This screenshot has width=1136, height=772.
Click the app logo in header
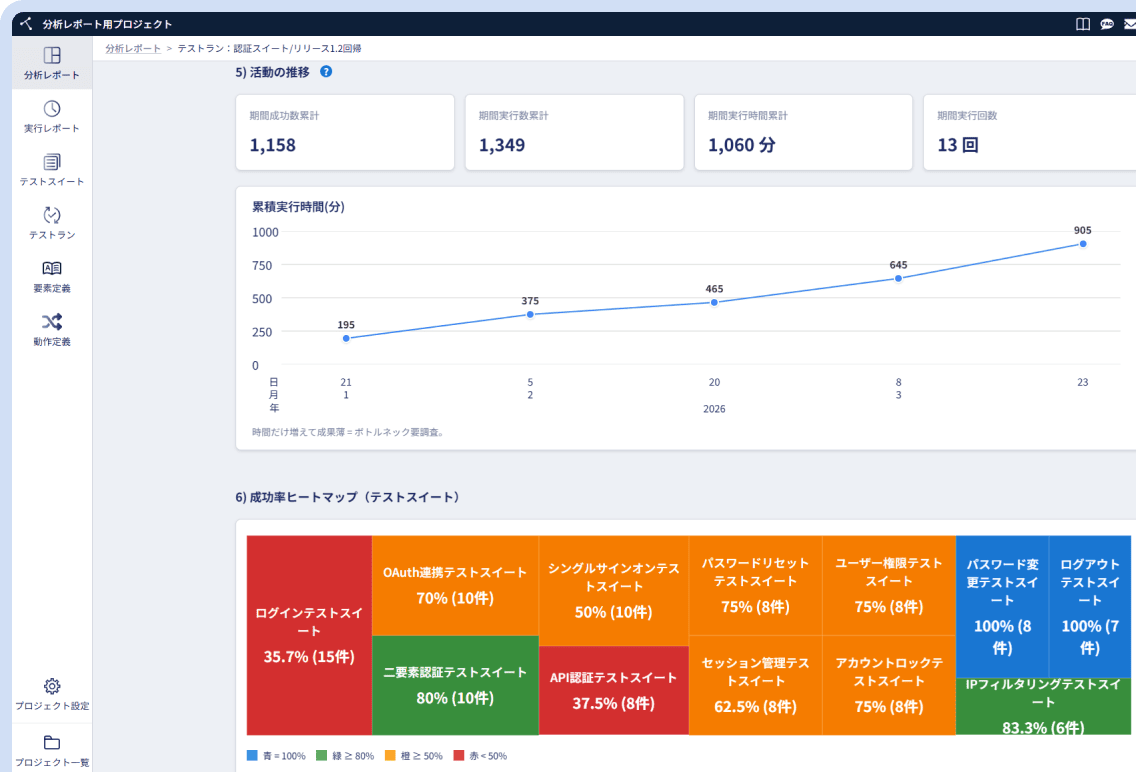pyautogui.click(x=26, y=24)
